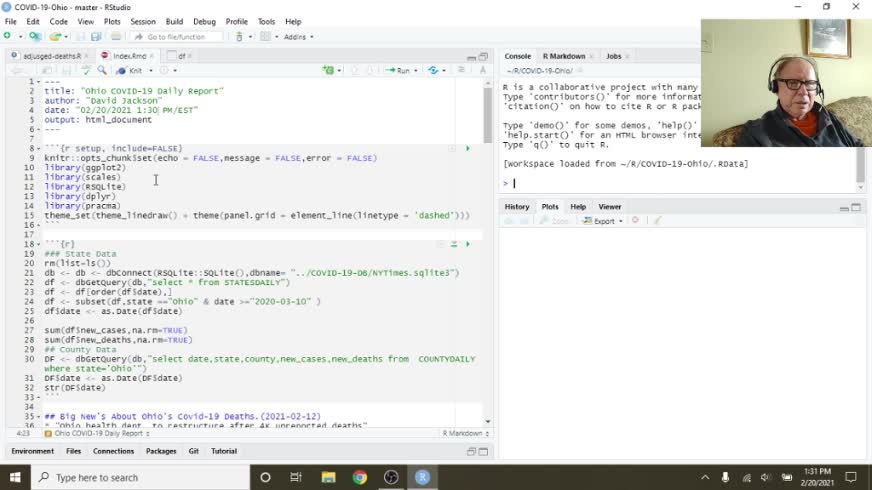
Task: Save all open documents icon
Action: click(96, 36)
